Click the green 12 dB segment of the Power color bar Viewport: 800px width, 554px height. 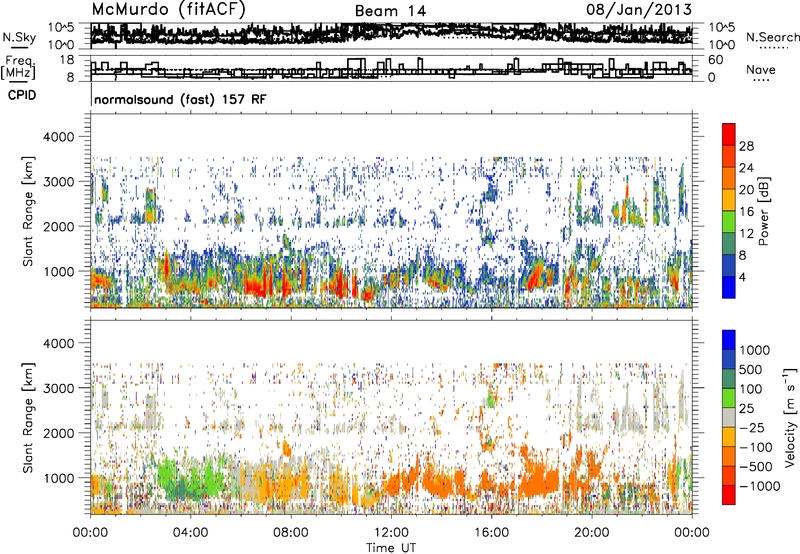pyautogui.click(x=729, y=222)
